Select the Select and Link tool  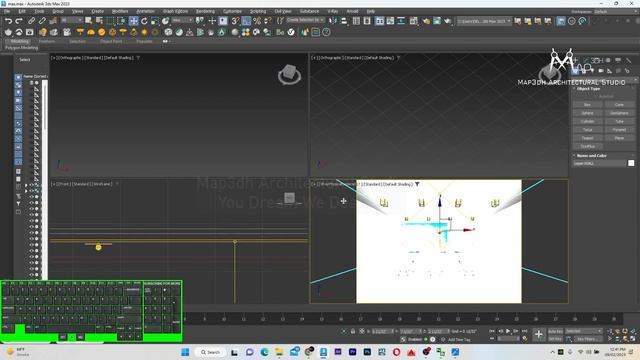pos(31,21)
